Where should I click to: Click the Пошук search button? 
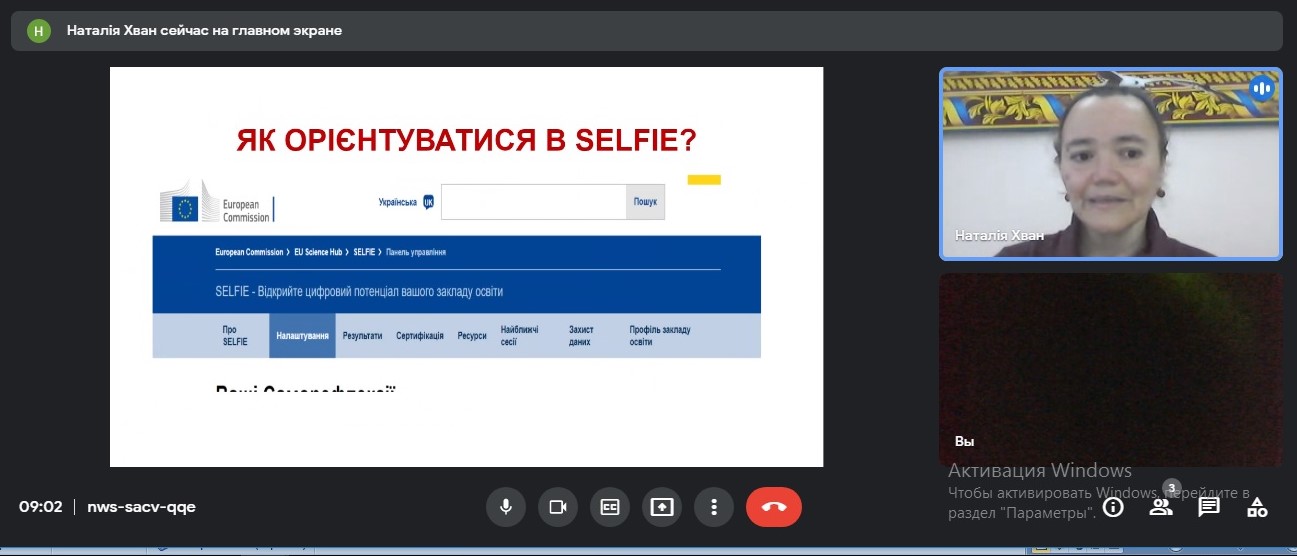point(645,202)
